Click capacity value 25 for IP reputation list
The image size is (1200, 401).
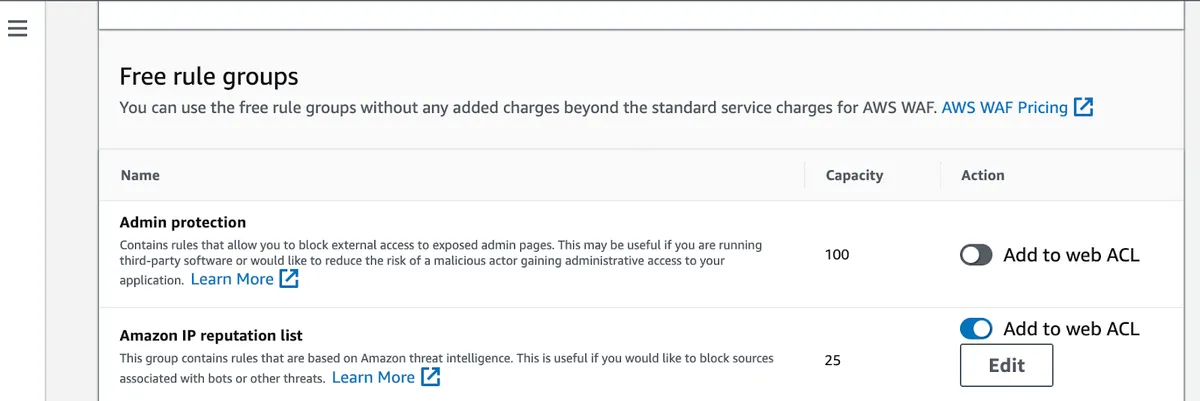(833, 360)
